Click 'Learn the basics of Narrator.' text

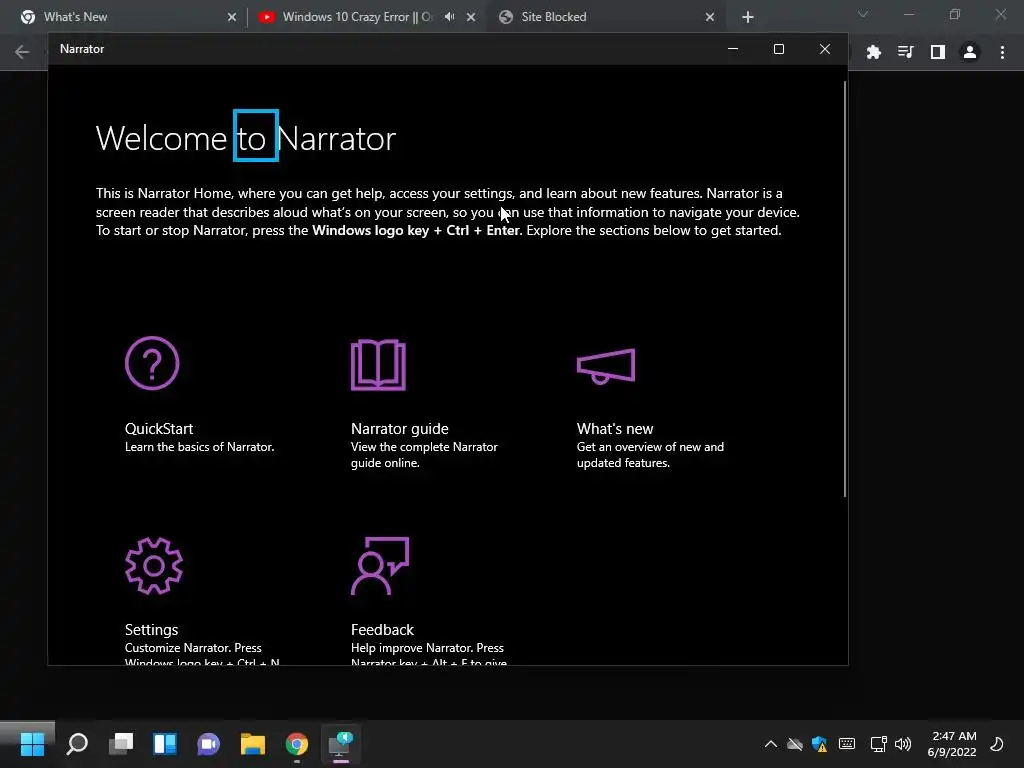click(x=199, y=447)
